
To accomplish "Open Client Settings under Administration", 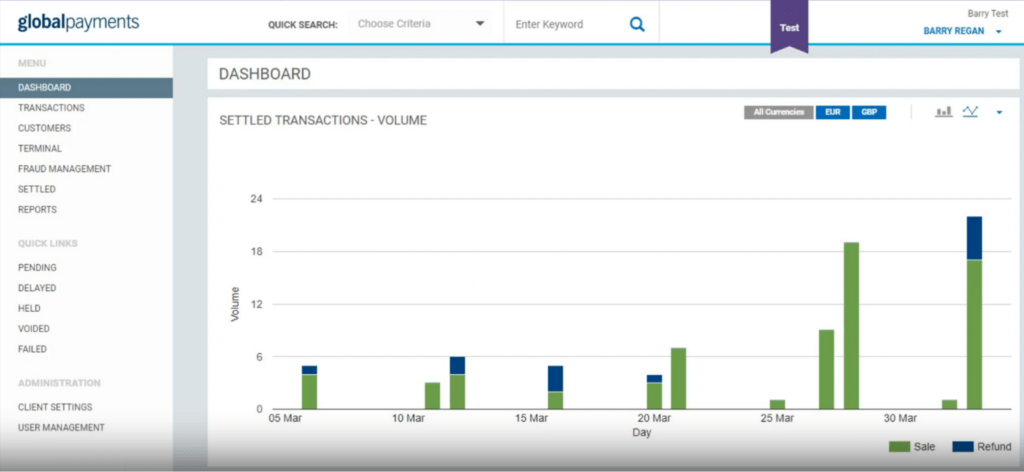I will [55, 407].
